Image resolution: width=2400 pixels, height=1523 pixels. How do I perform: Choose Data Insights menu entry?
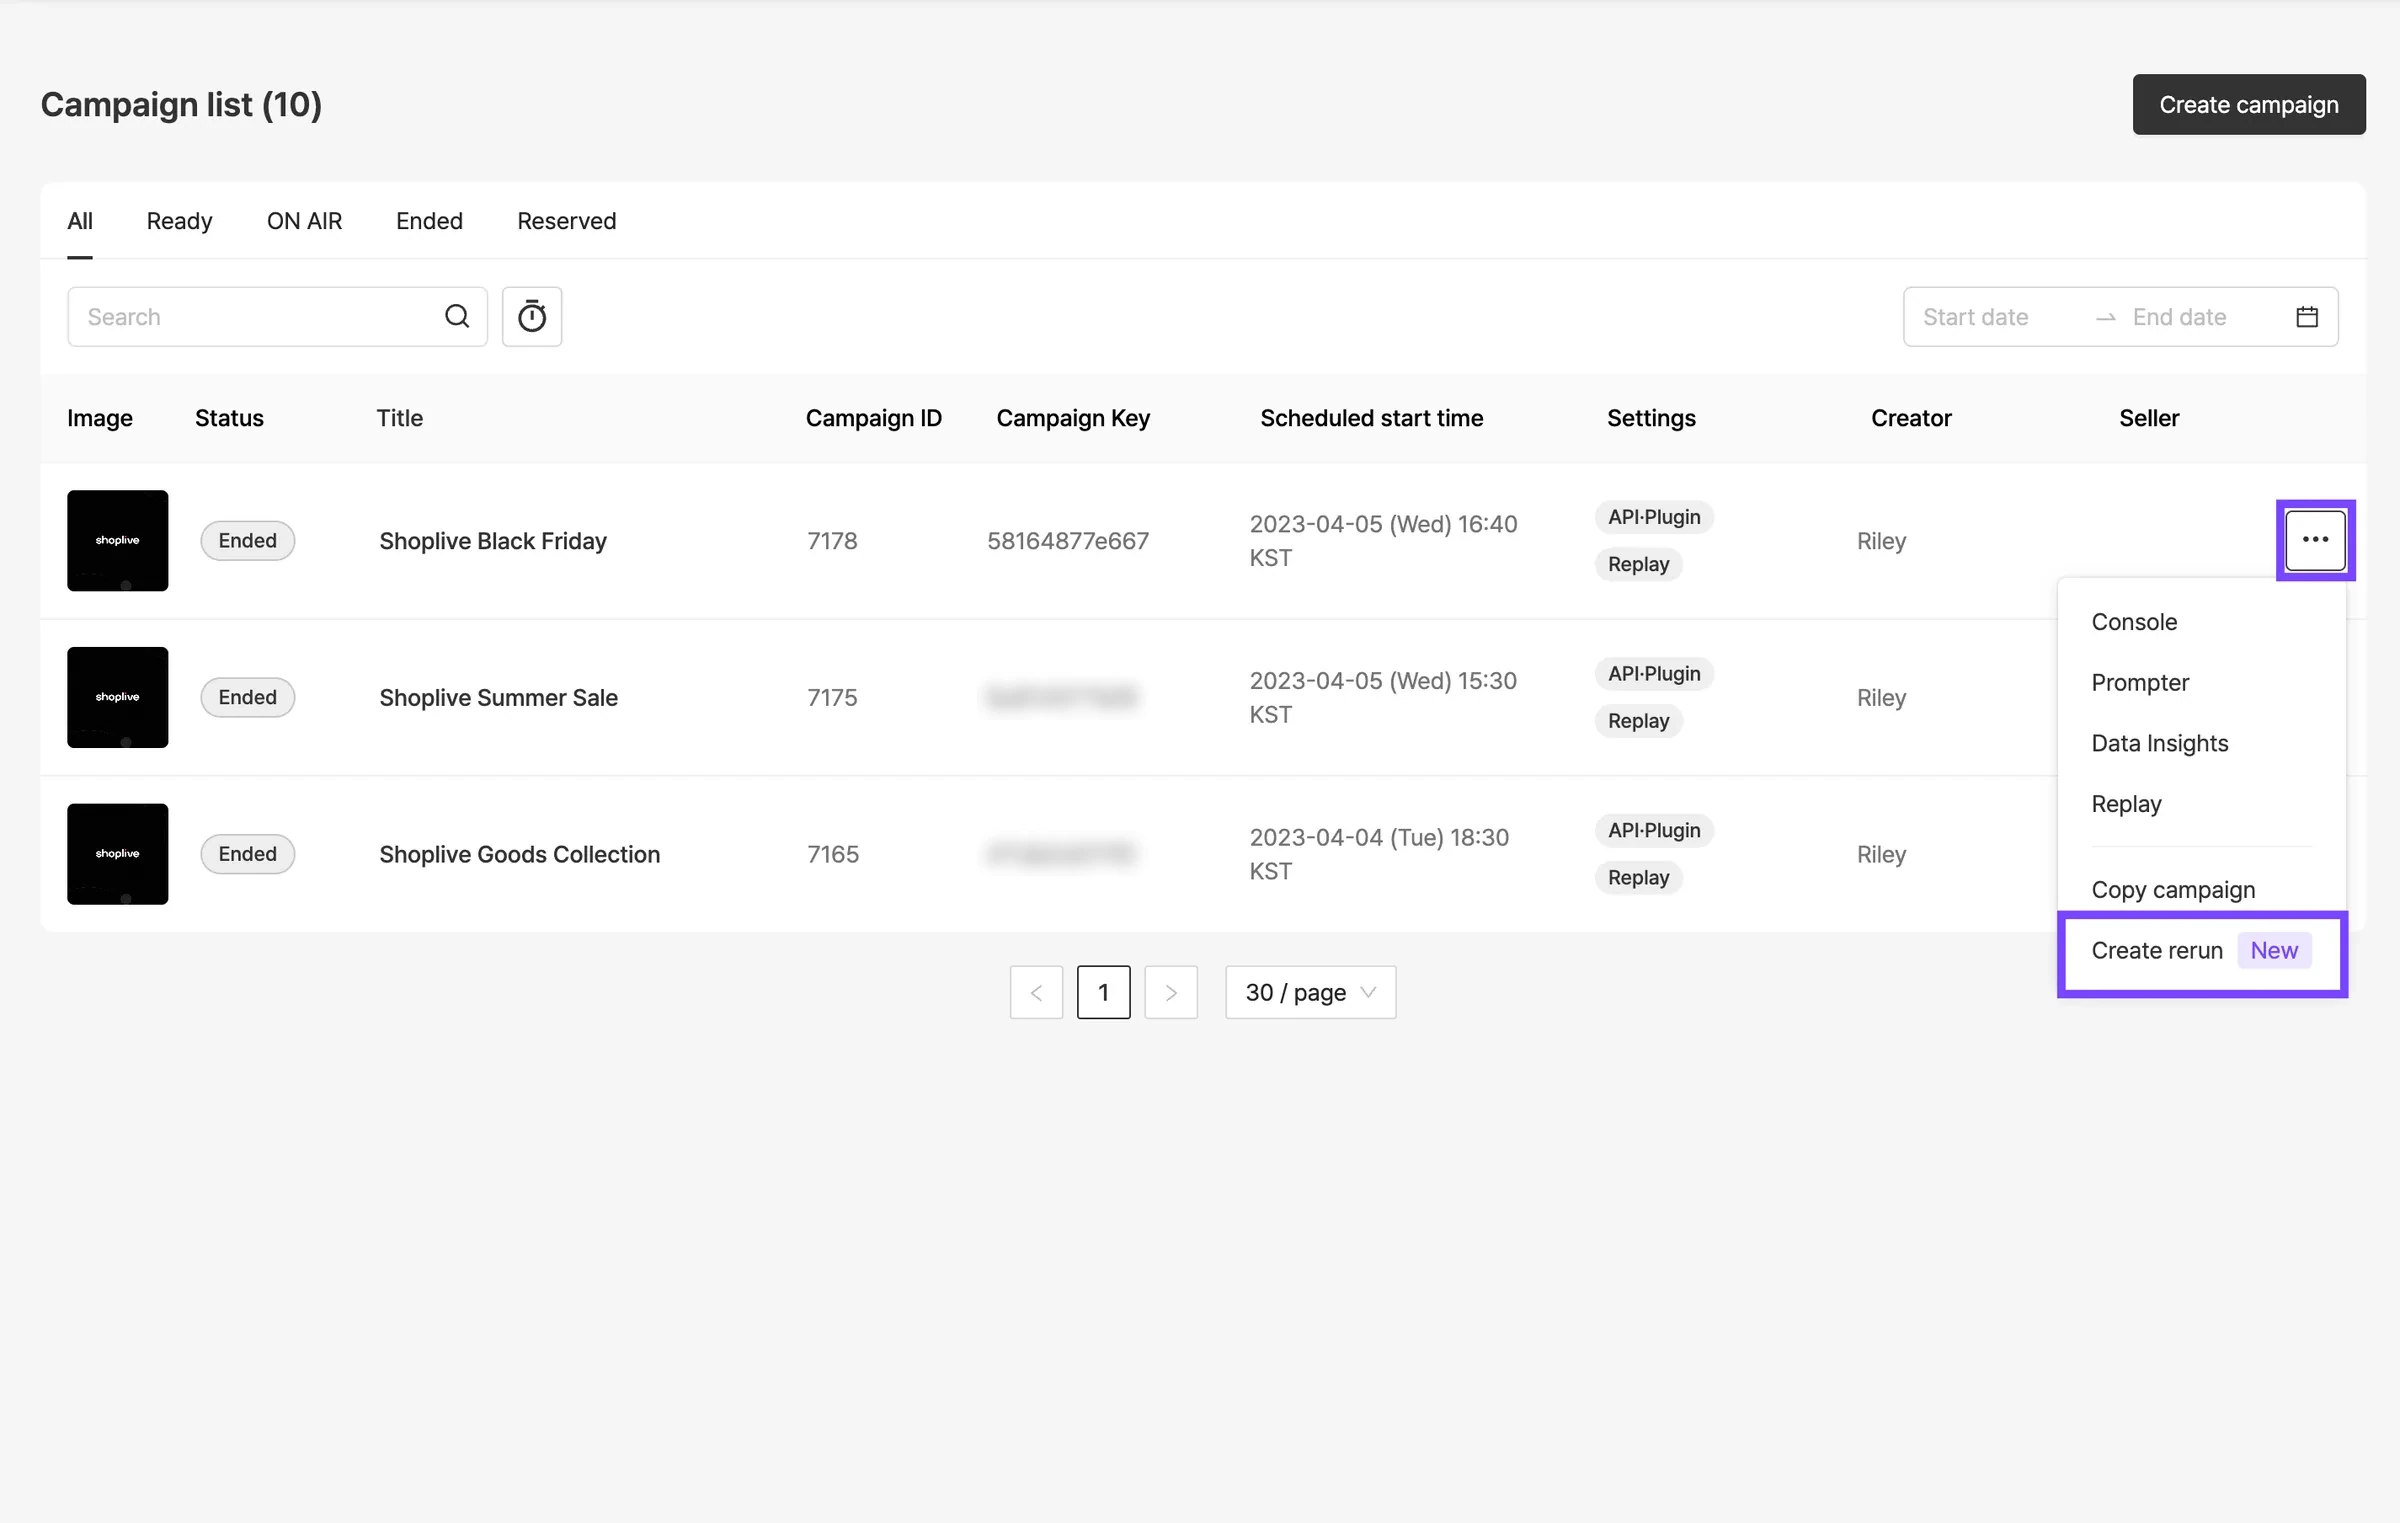2201,743
